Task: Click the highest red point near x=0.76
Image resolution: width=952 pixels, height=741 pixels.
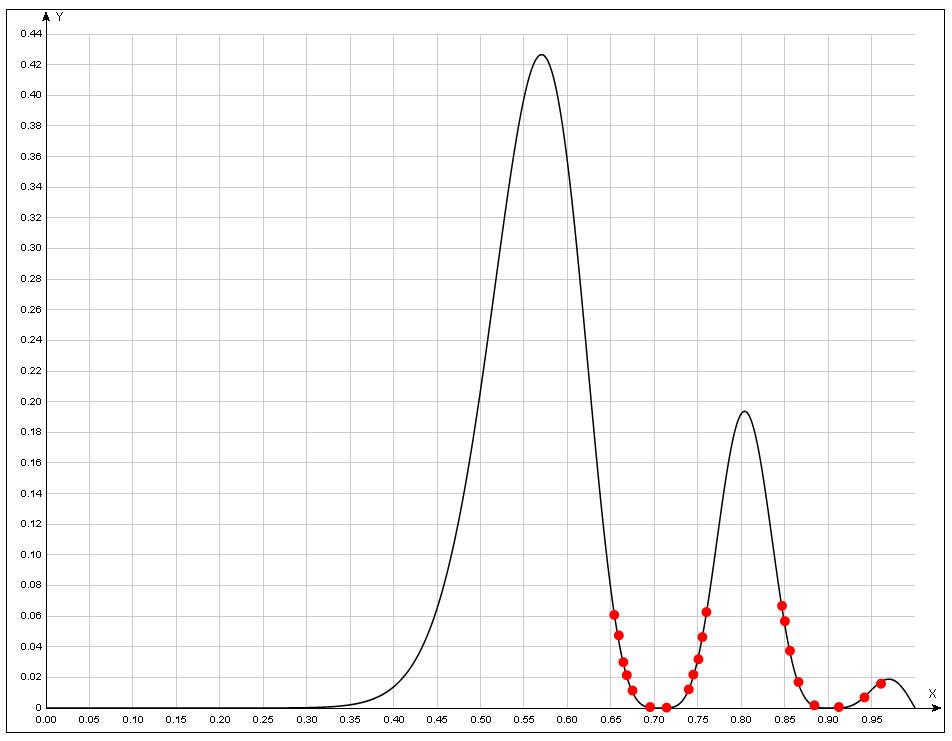Action: click(x=706, y=612)
